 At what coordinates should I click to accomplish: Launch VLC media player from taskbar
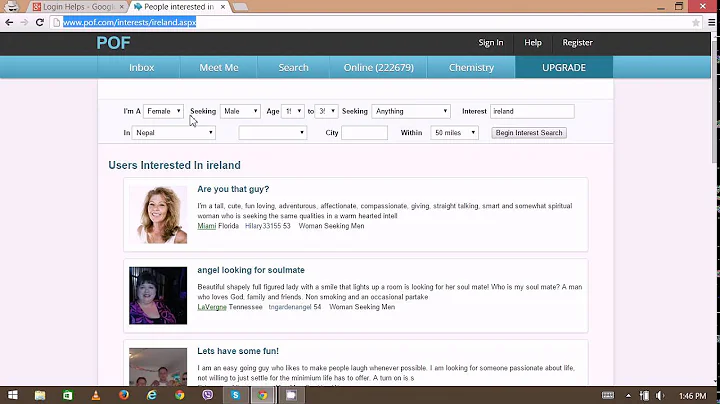click(x=96, y=395)
